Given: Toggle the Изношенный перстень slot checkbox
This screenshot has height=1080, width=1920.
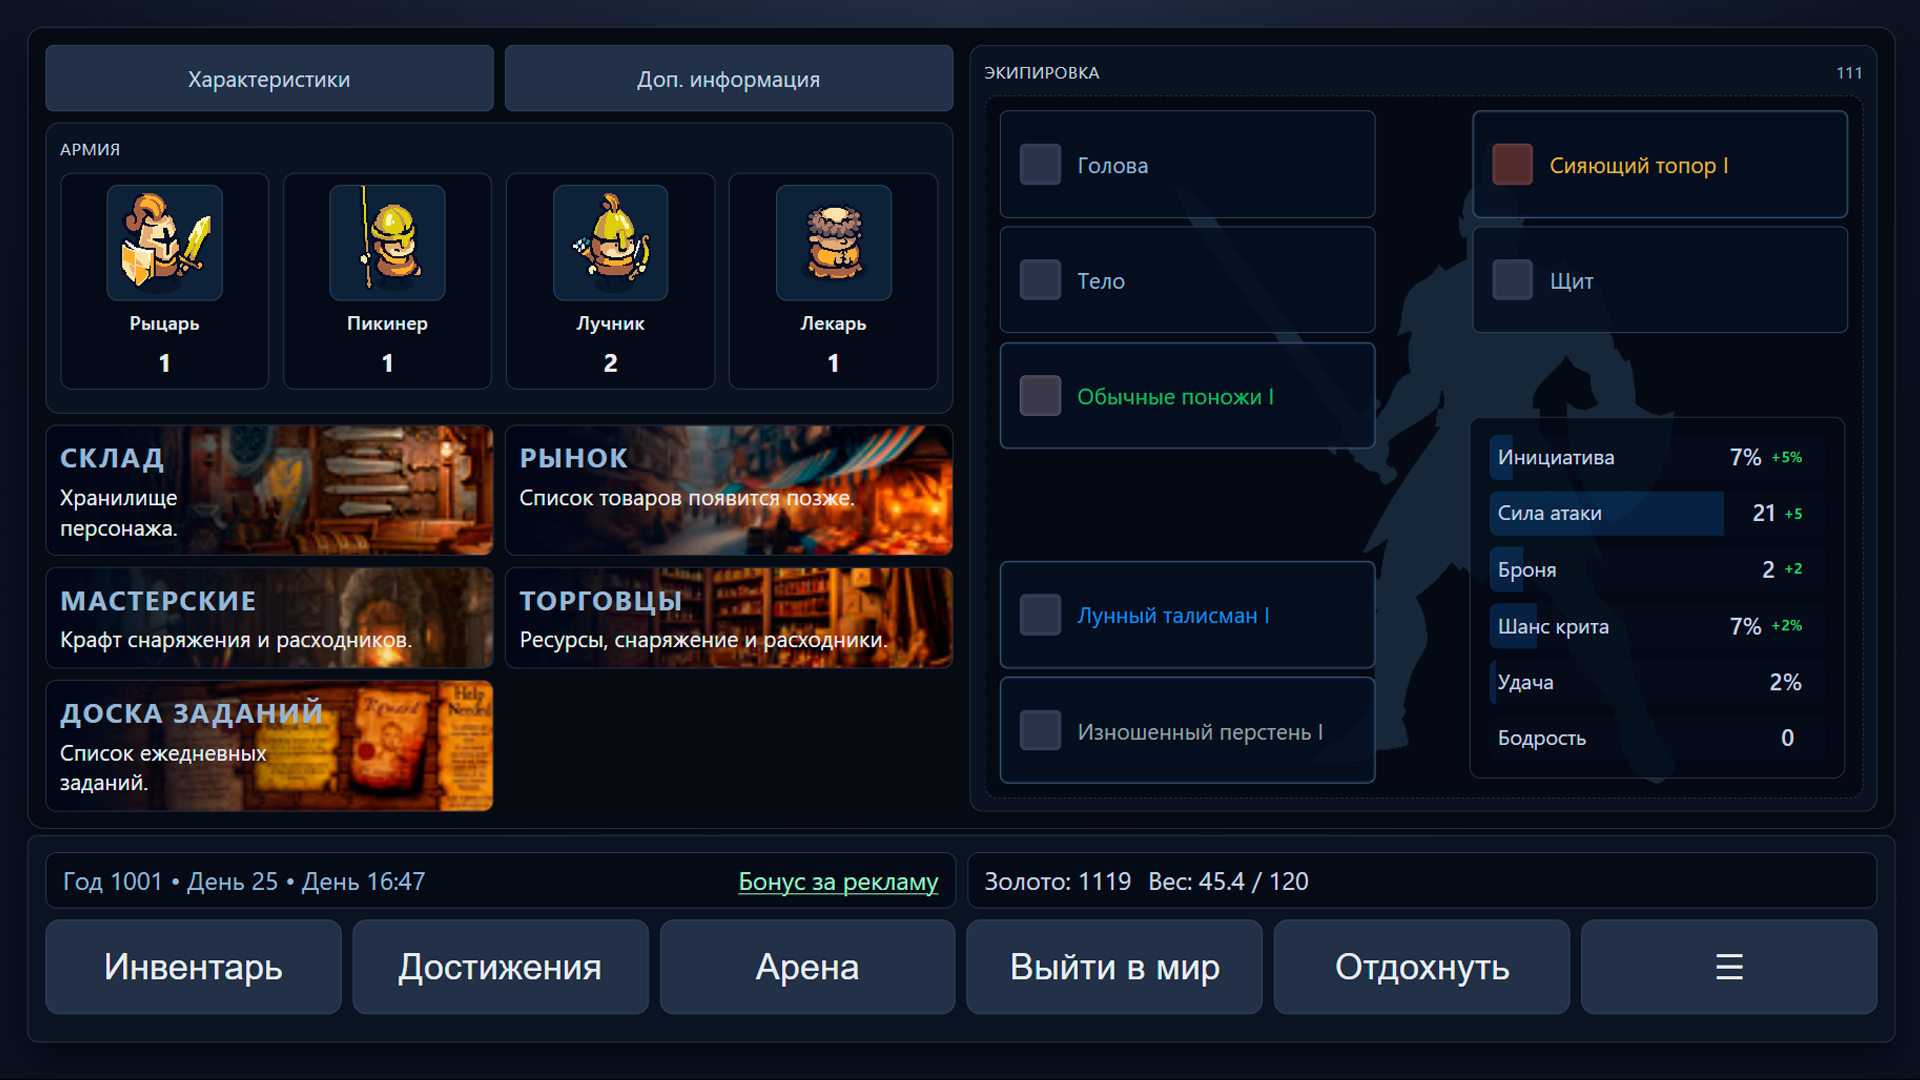Looking at the screenshot, I should pos(1040,730).
